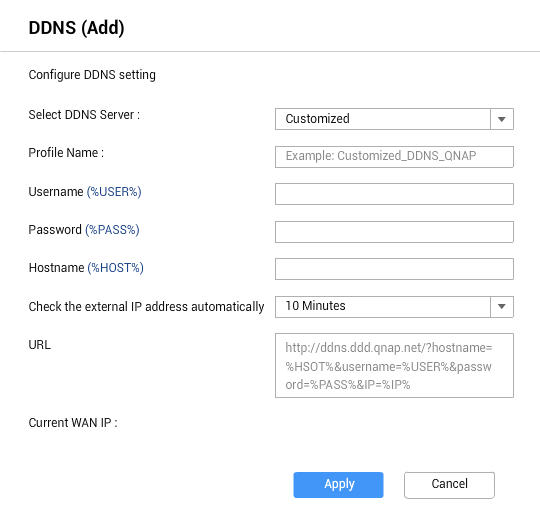The width and height of the screenshot is (540, 520).
Task: Click the Select DDNS Server label
Action: [84, 115]
